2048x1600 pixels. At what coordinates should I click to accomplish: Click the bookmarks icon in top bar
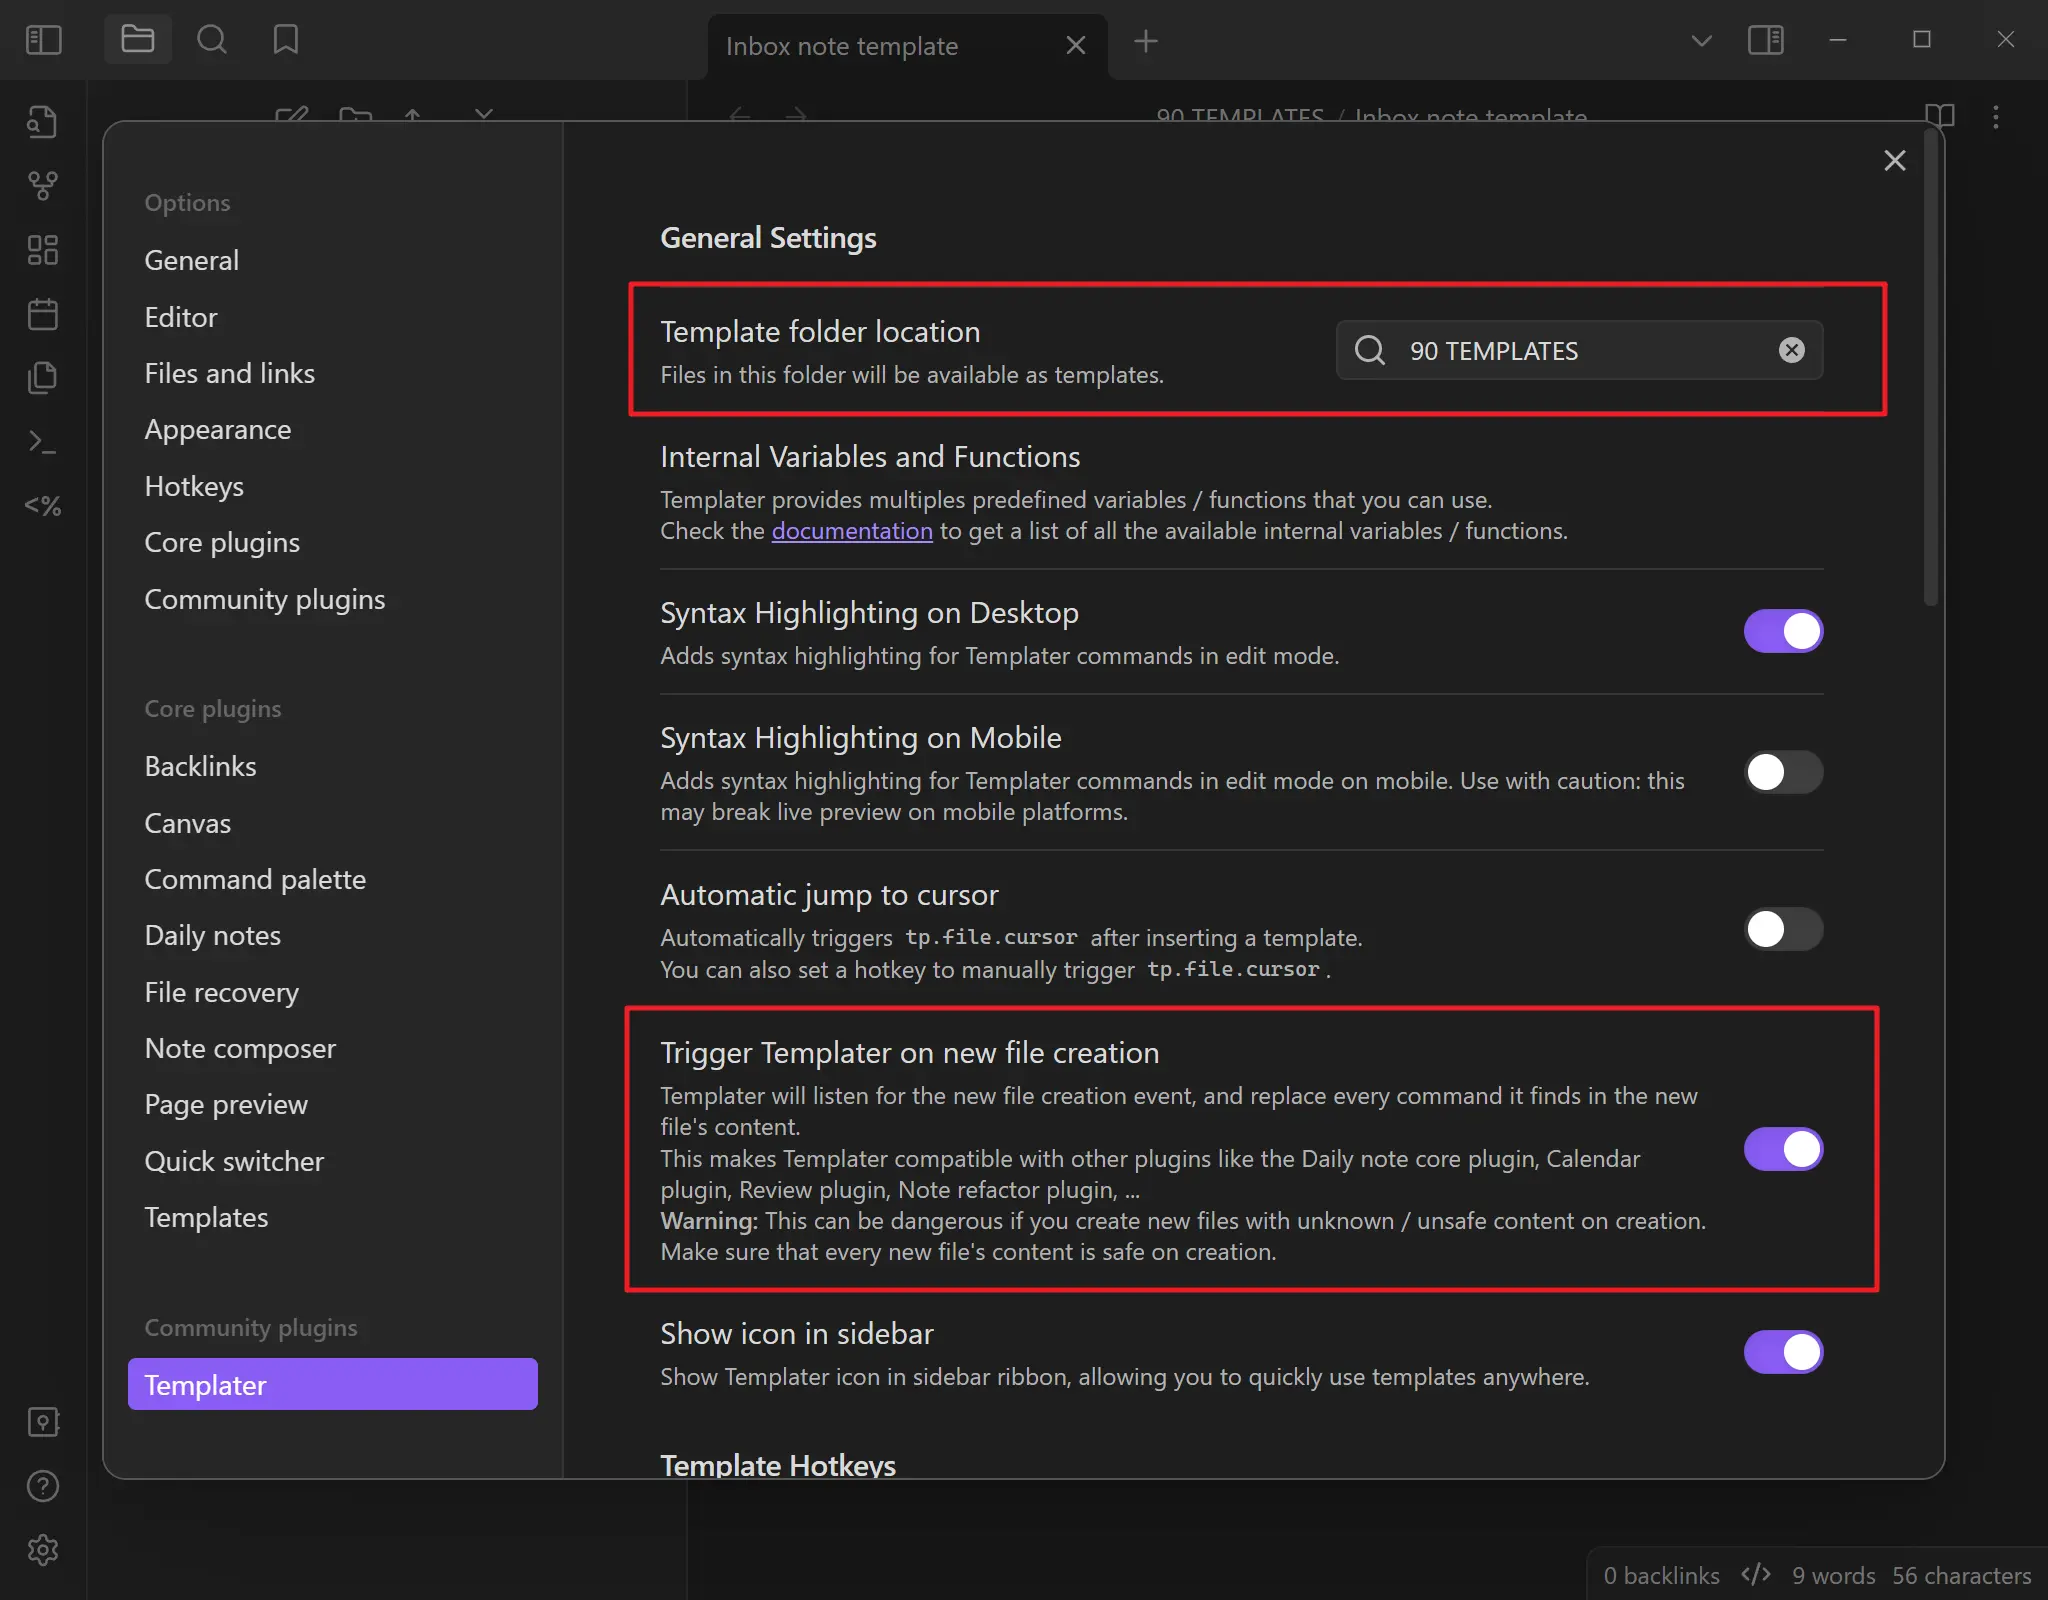click(x=286, y=40)
